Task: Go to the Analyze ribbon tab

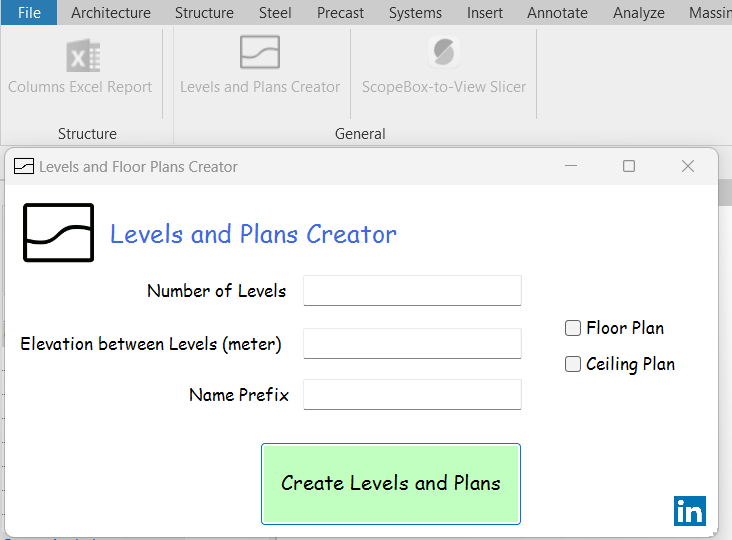Action: point(639,13)
